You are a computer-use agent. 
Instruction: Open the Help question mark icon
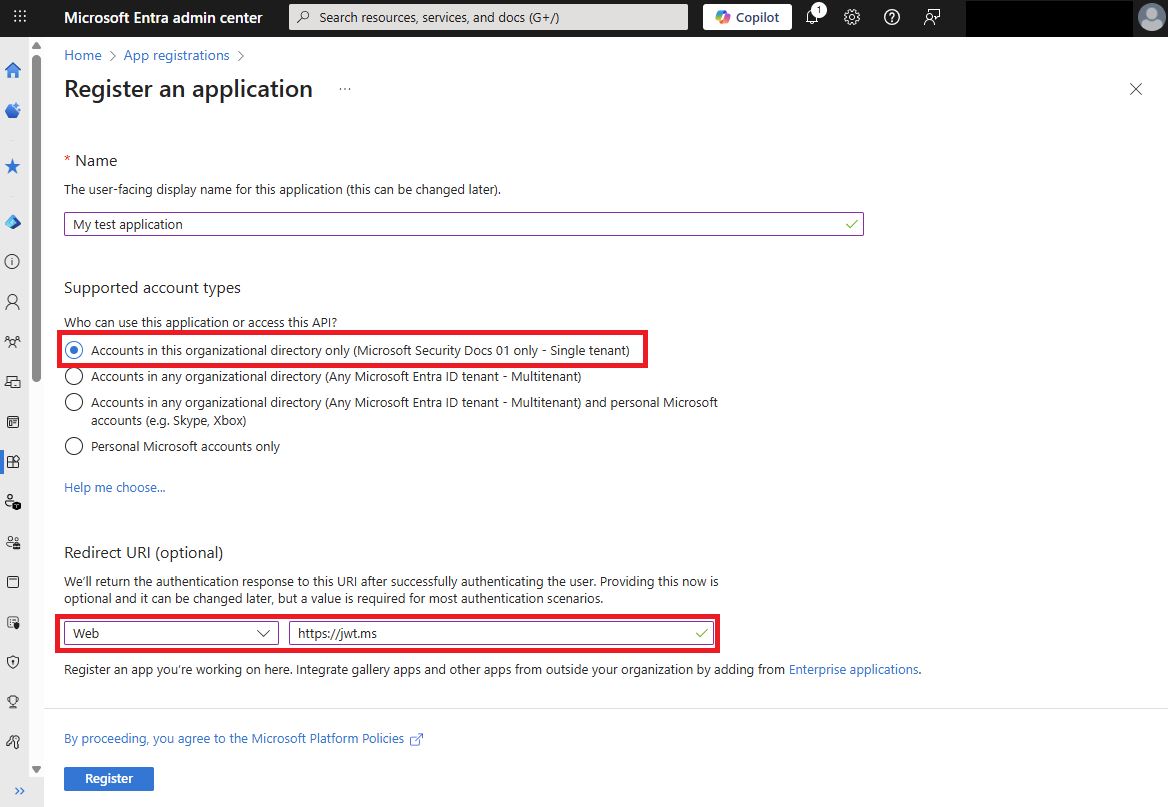[x=892, y=17]
